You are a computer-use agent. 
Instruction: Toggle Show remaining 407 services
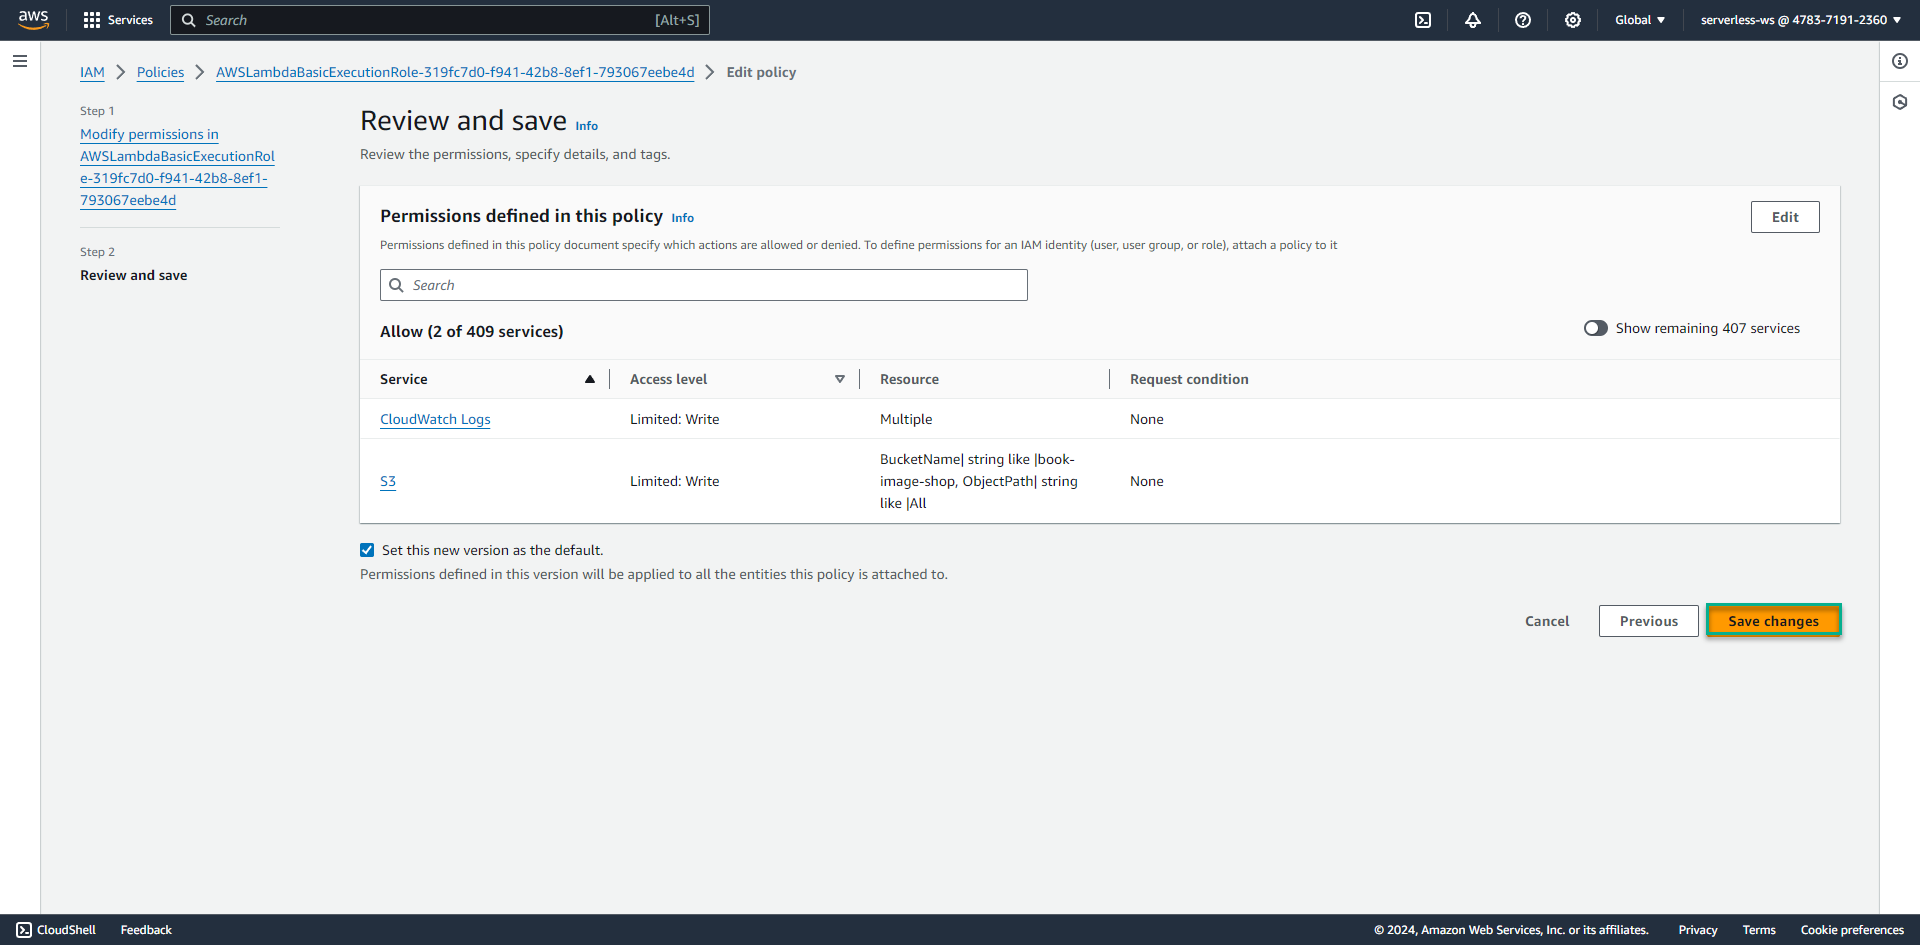click(1596, 328)
